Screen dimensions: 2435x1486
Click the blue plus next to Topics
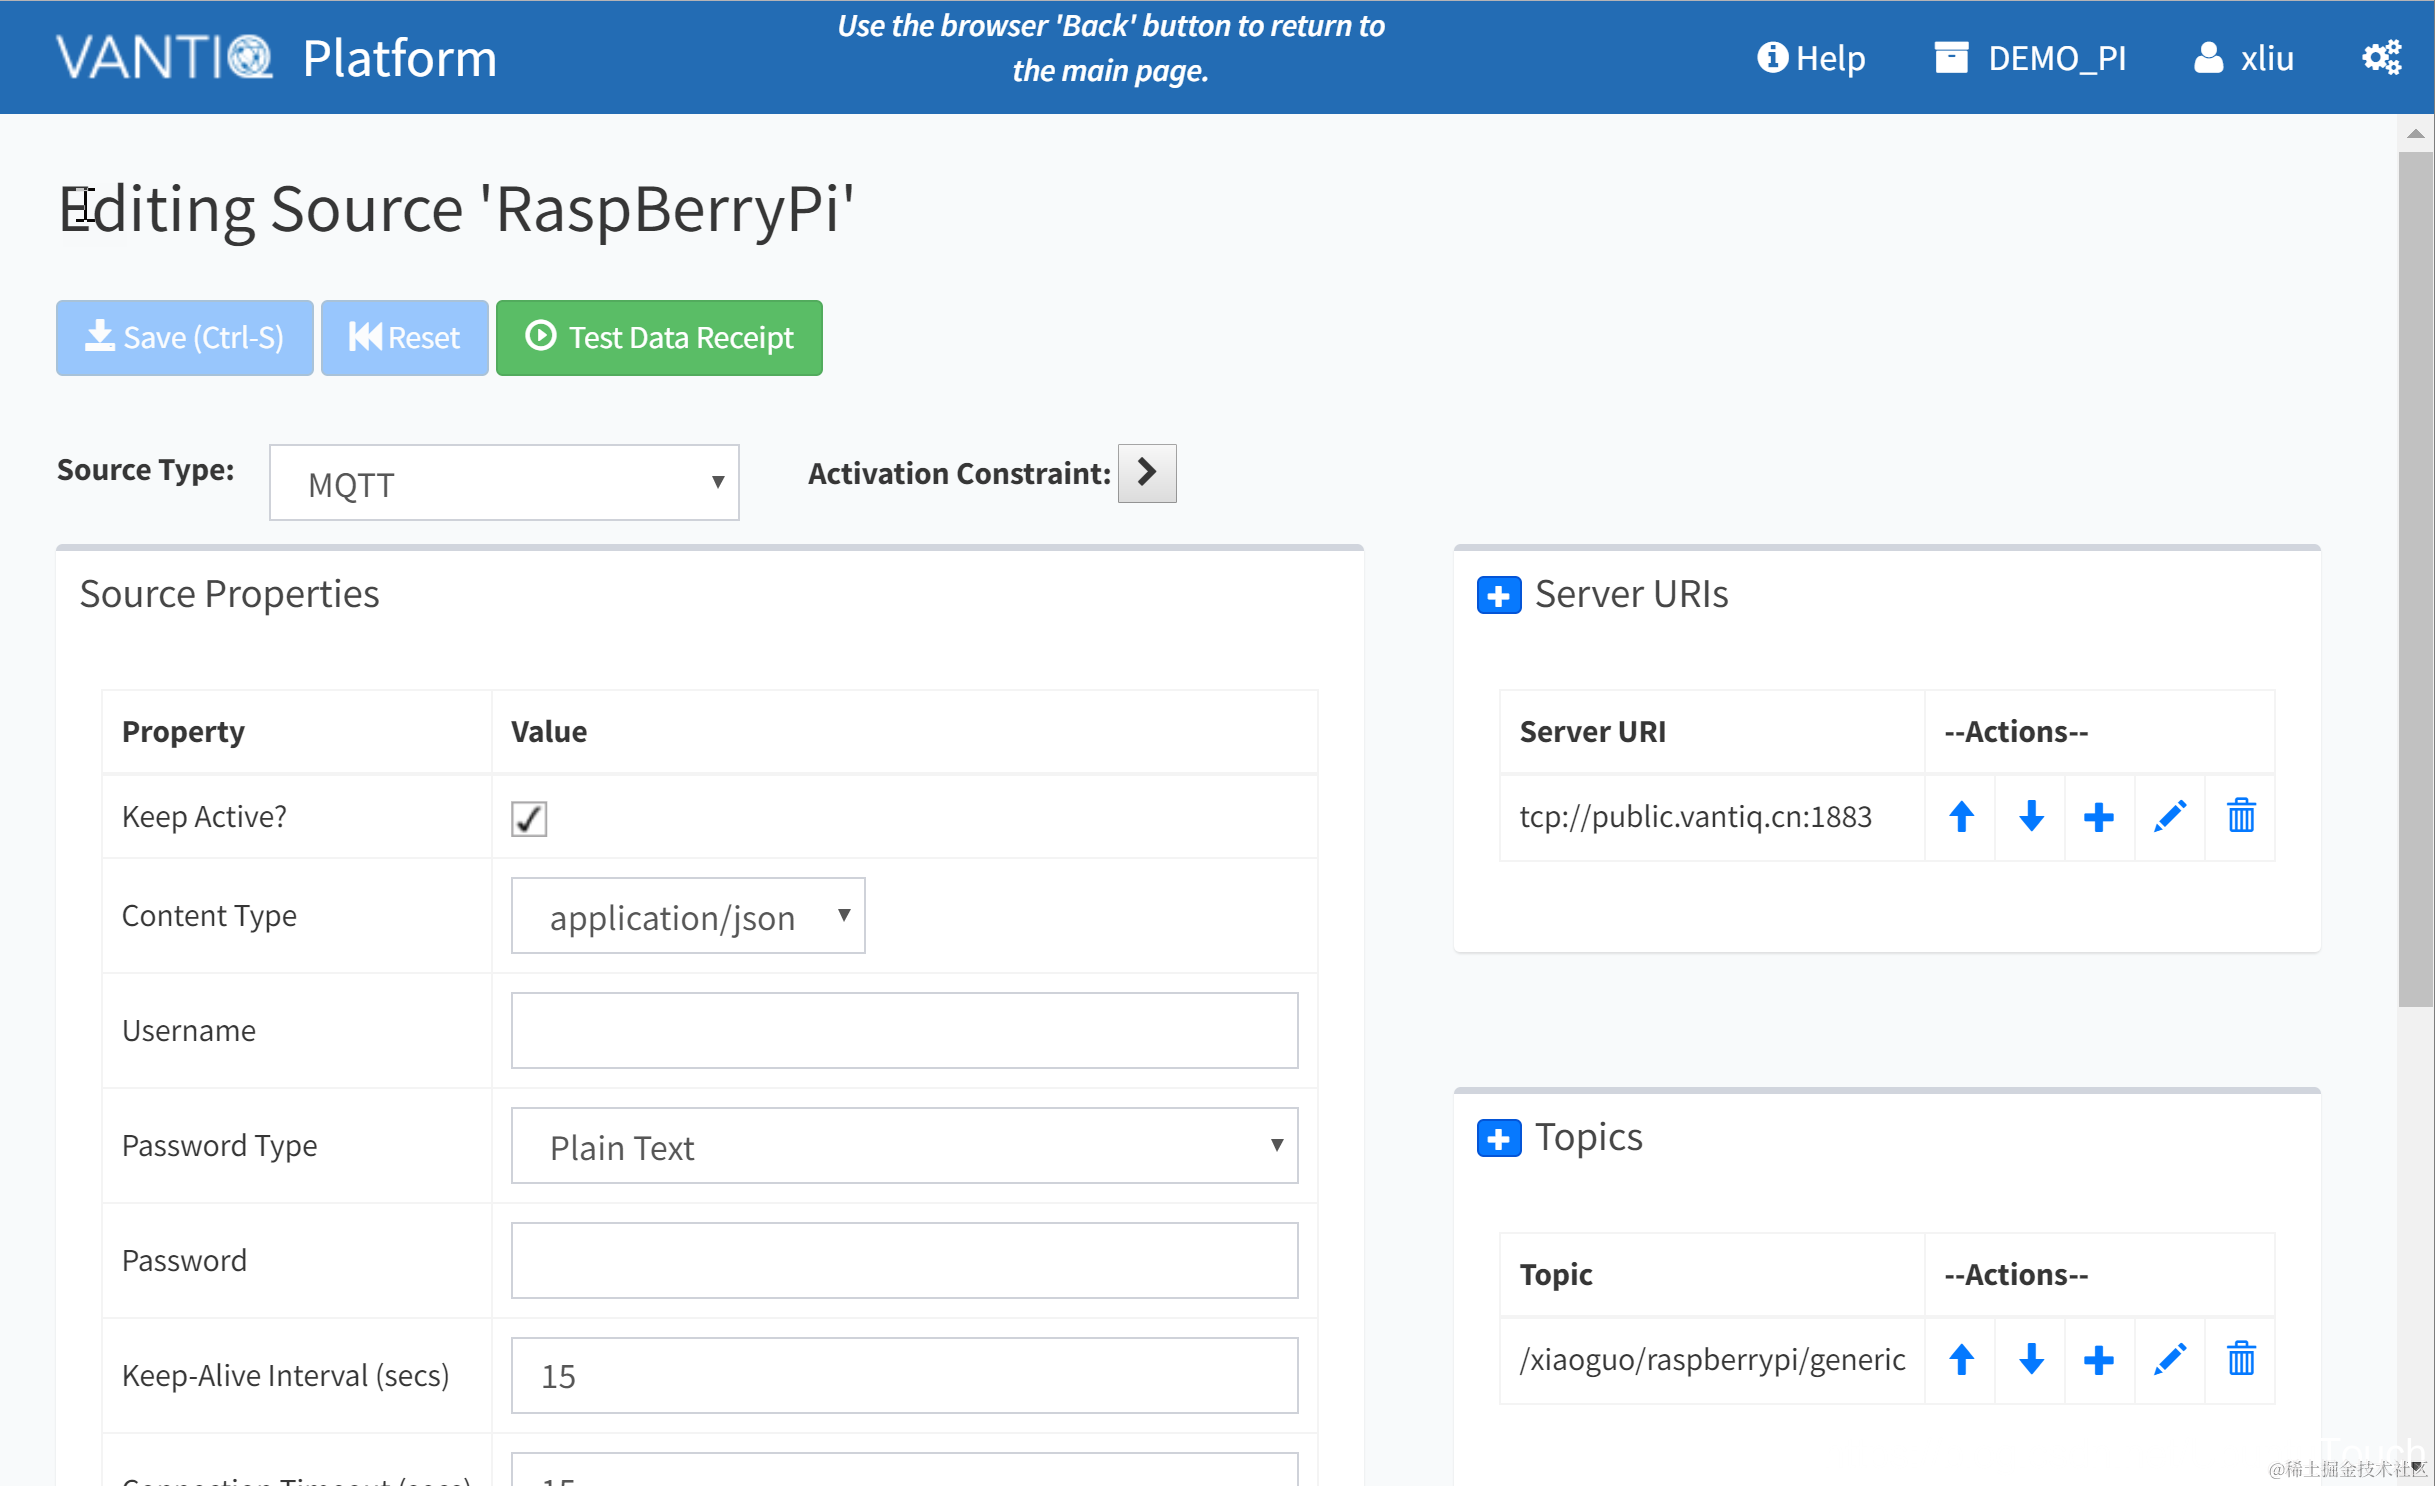[1498, 1139]
